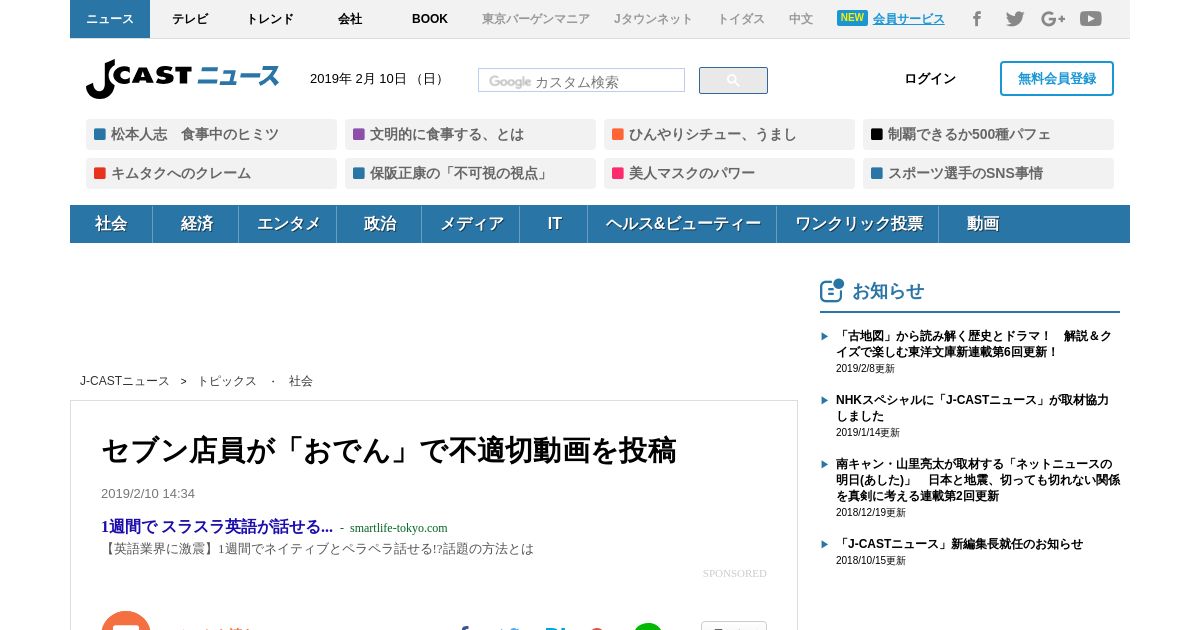
Task: Click breadcrumb 社会
Action: (x=301, y=381)
